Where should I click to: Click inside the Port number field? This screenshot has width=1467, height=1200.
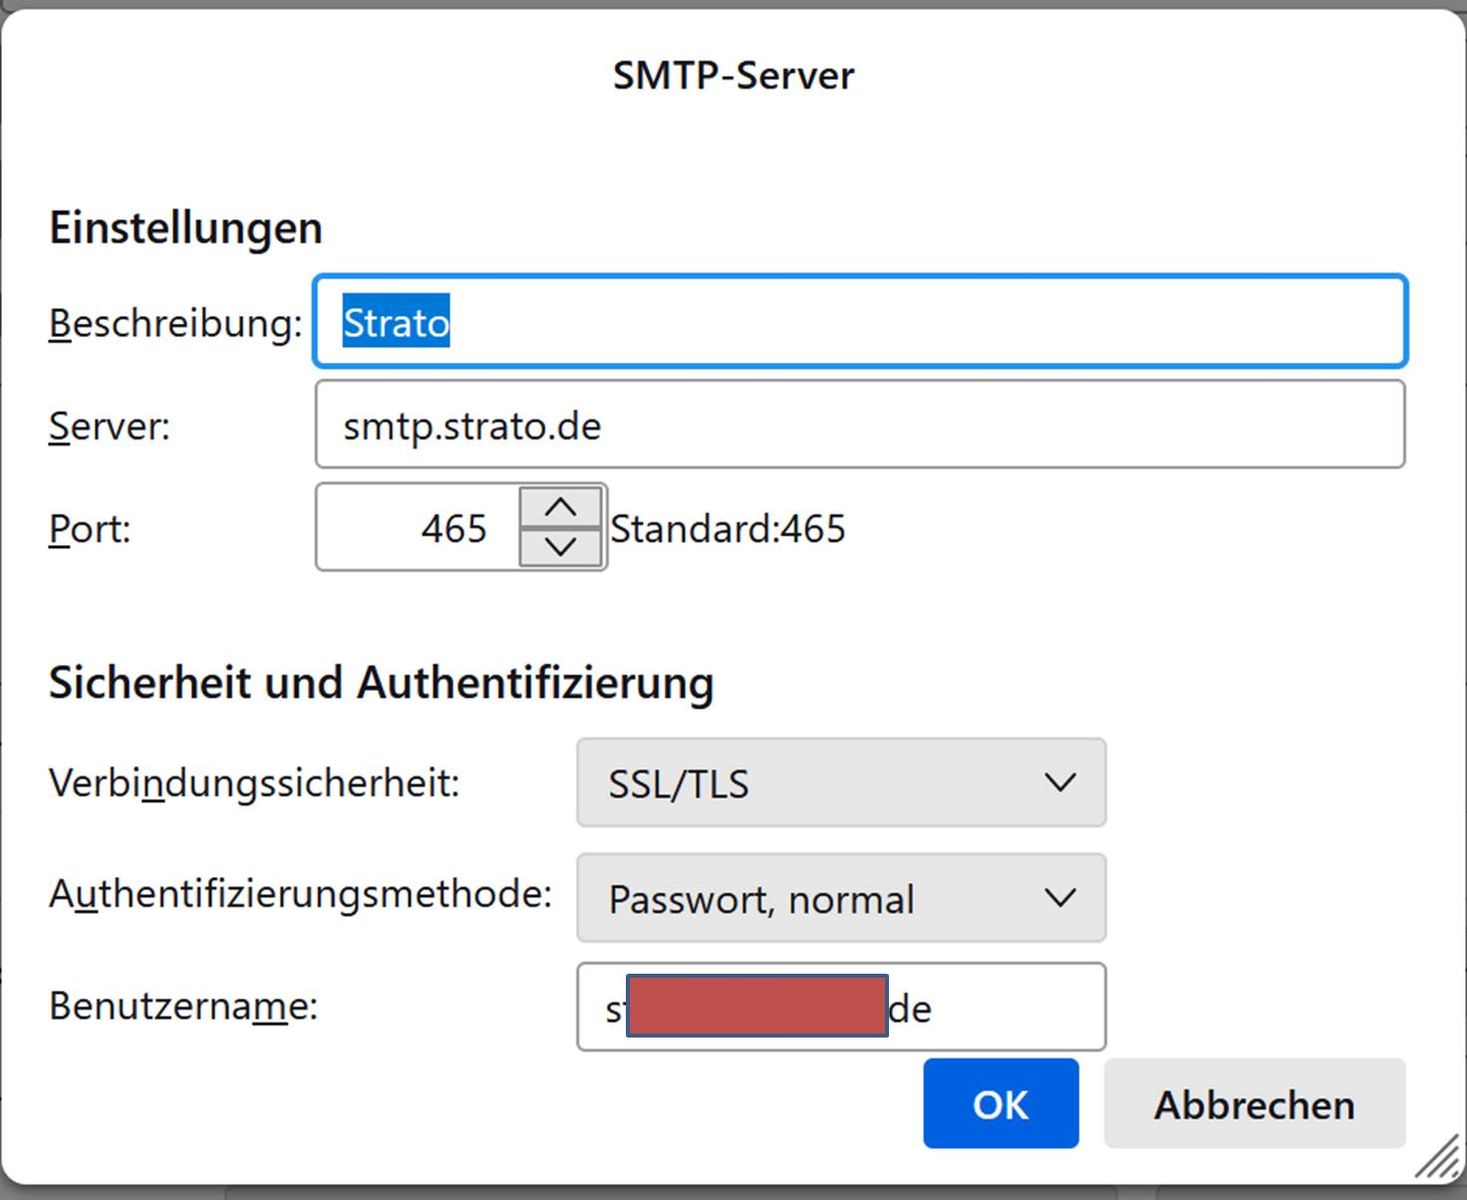pyautogui.click(x=420, y=528)
